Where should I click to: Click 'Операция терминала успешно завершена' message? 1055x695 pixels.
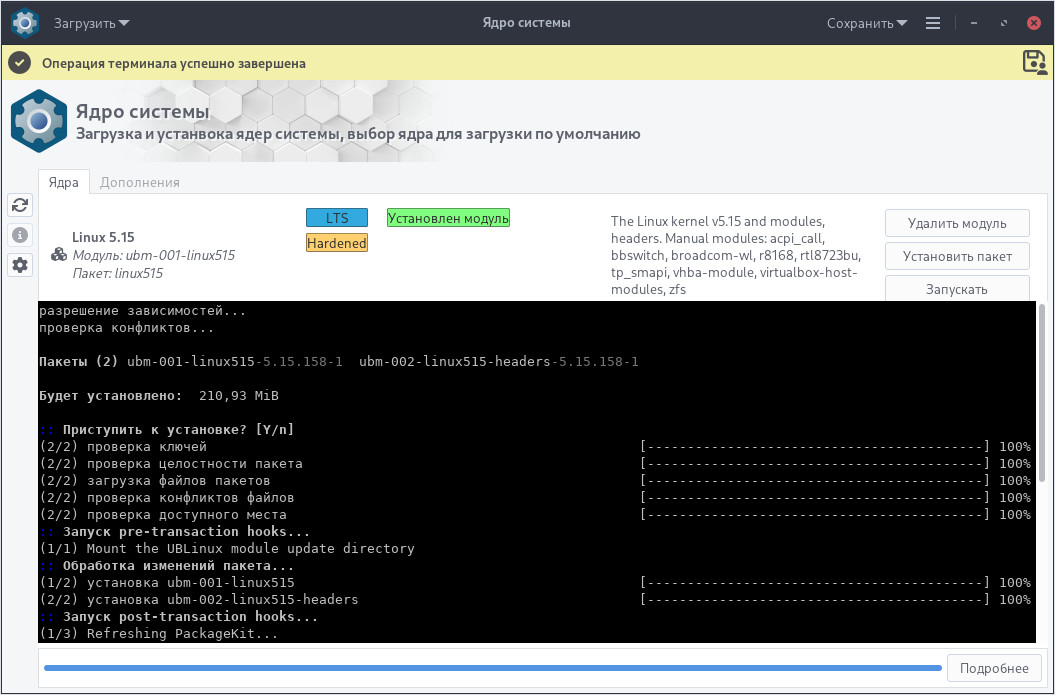[174, 63]
